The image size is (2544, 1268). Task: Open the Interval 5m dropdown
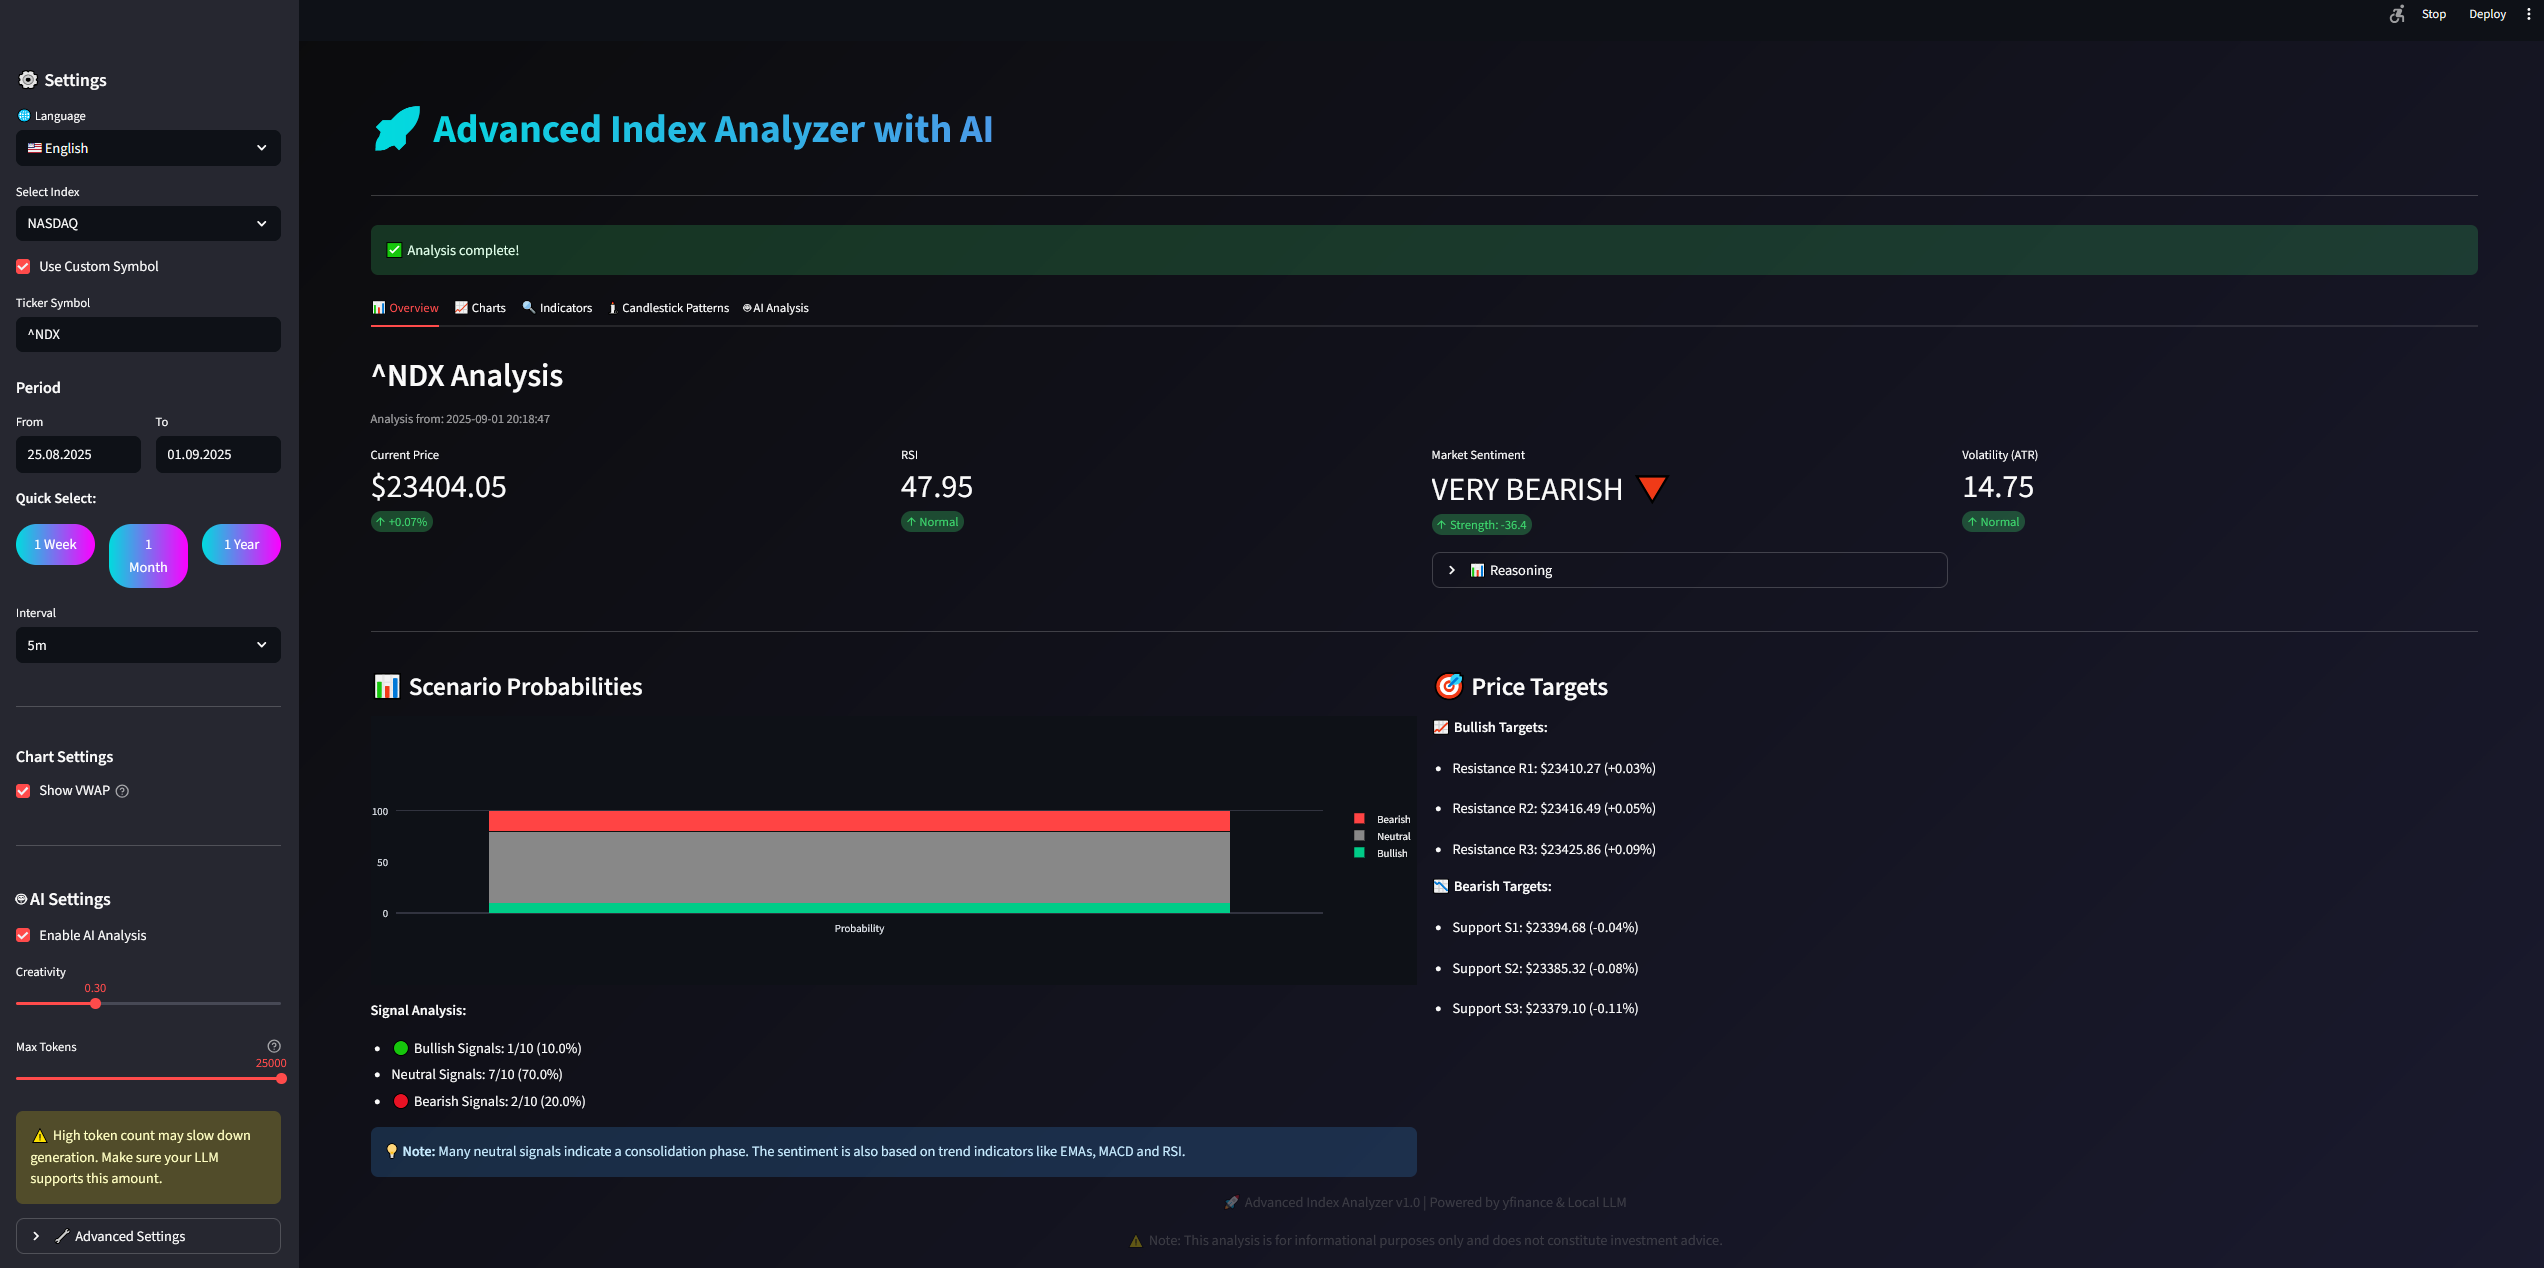(148, 645)
